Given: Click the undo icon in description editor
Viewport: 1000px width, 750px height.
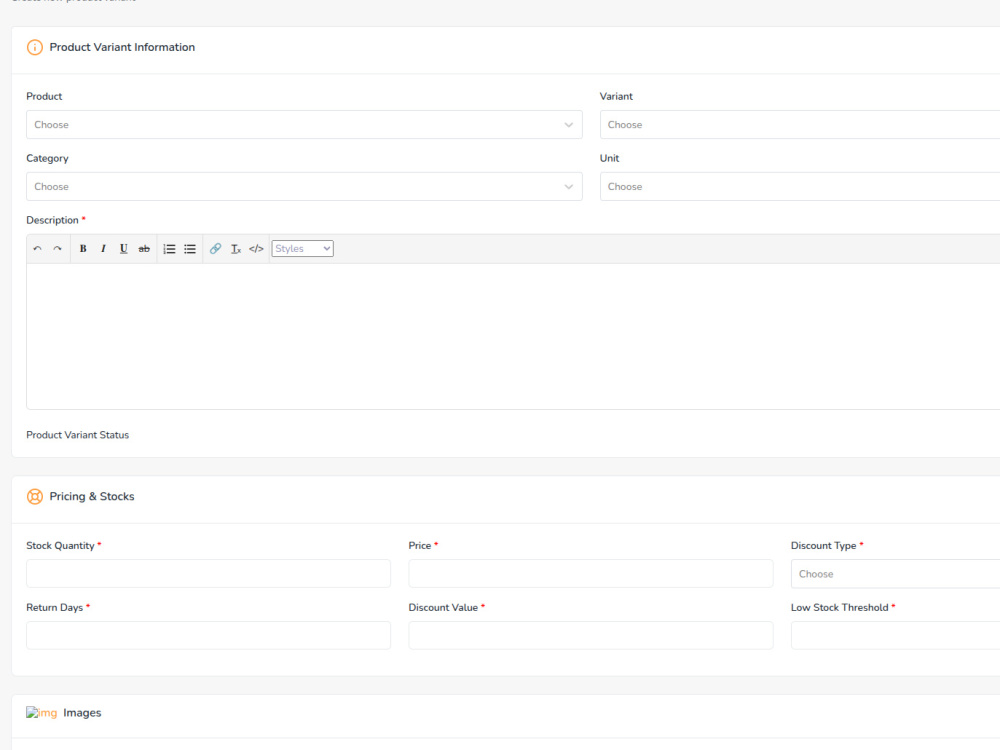Looking at the screenshot, I should 37,249.
